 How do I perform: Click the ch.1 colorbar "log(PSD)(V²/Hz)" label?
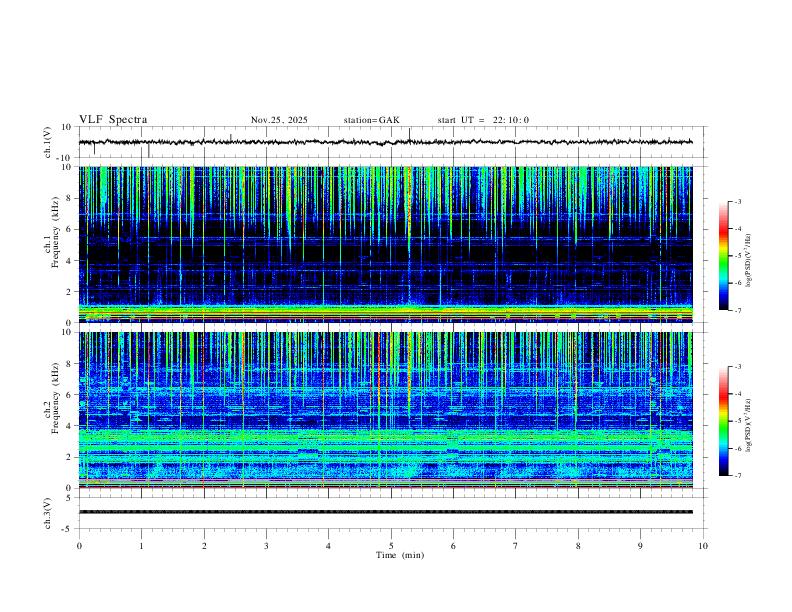[748, 261]
